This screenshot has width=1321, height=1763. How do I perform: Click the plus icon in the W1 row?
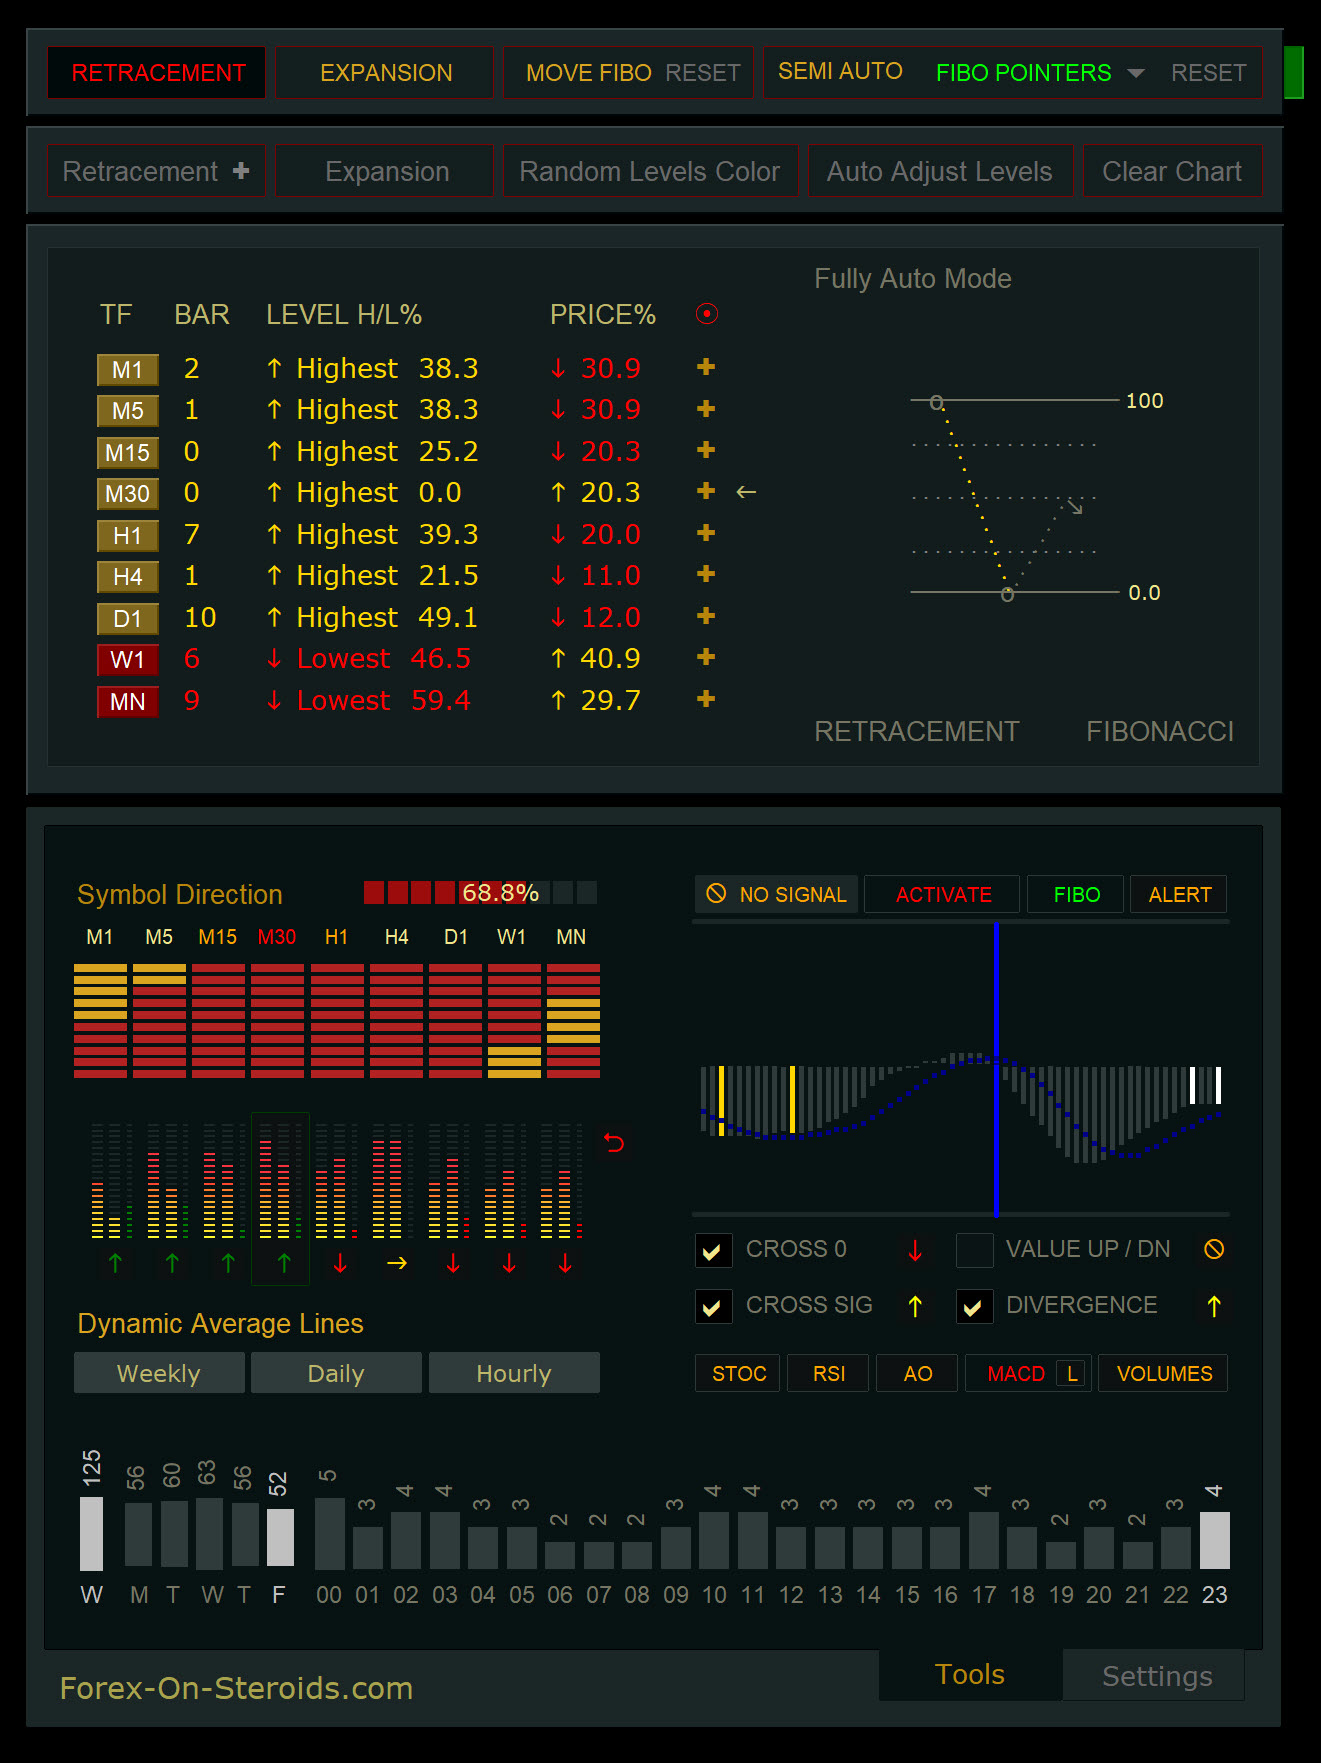point(706,658)
